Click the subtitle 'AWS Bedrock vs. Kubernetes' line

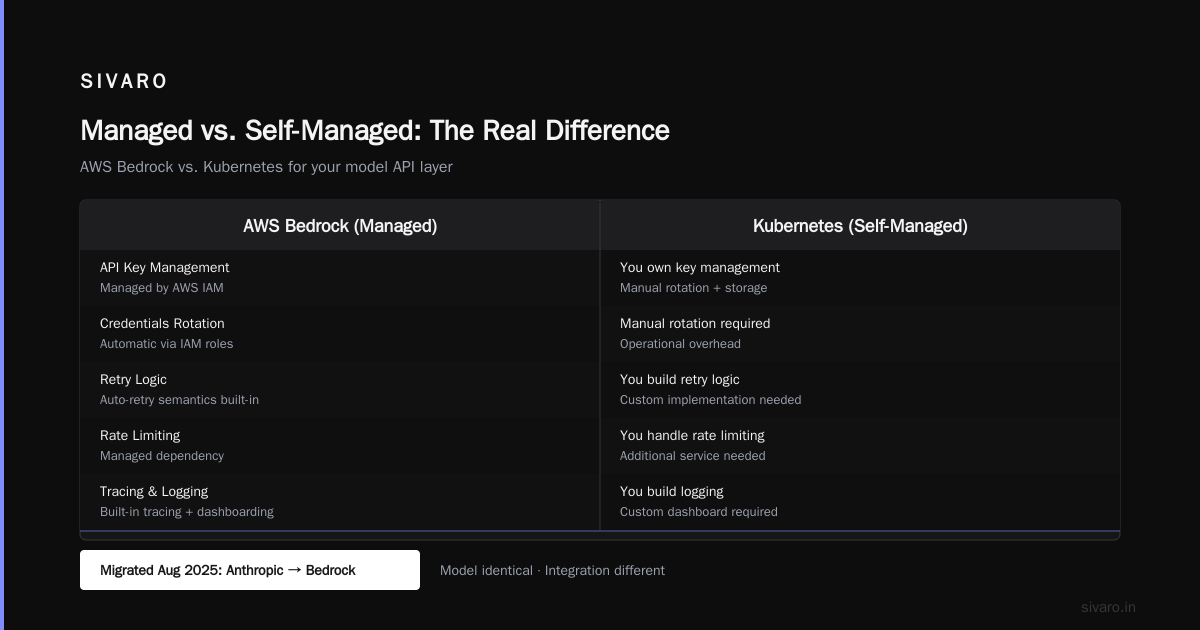click(x=266, y=167)
